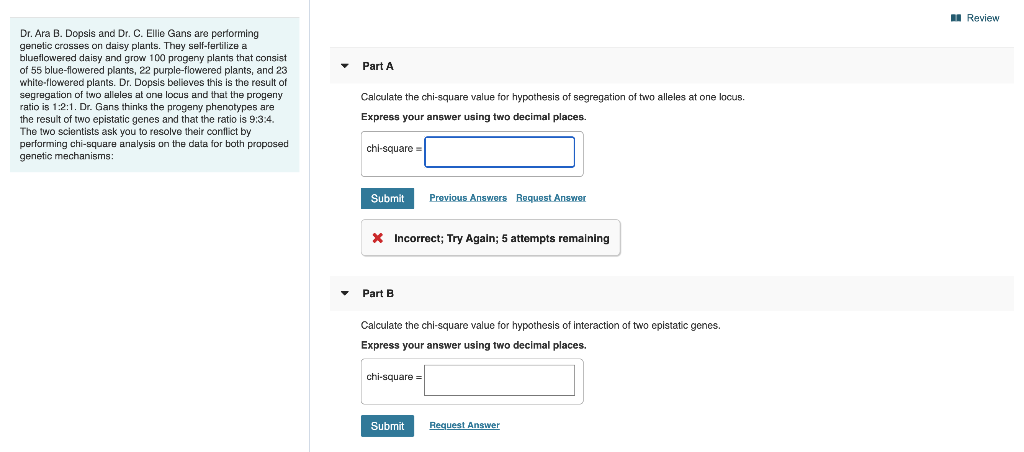Collapse the Part B section arrow
This screenshot has height=452, width=1024.
pos(345,293)
